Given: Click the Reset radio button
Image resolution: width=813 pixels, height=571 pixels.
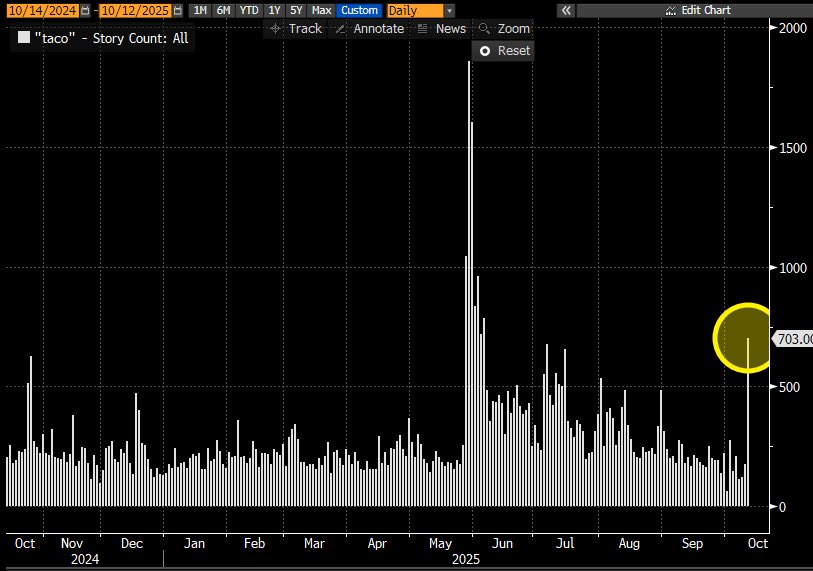Looking at the screenshot, I should [x=485, y=50].
